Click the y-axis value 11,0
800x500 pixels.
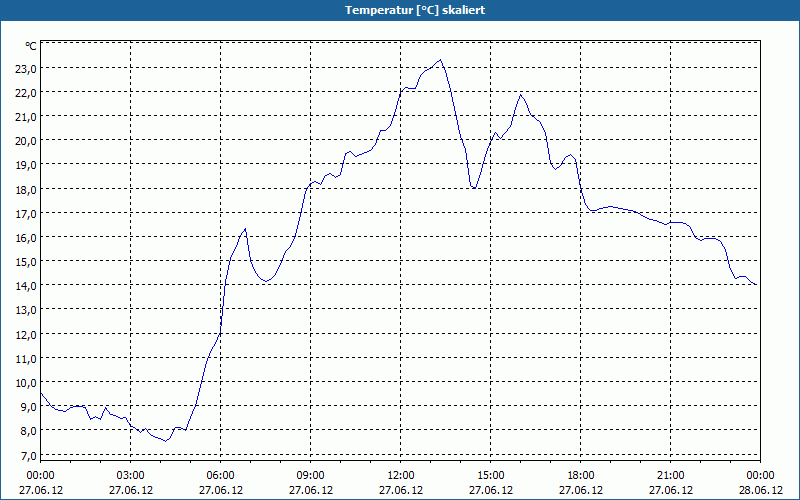(x=26, y=358)
